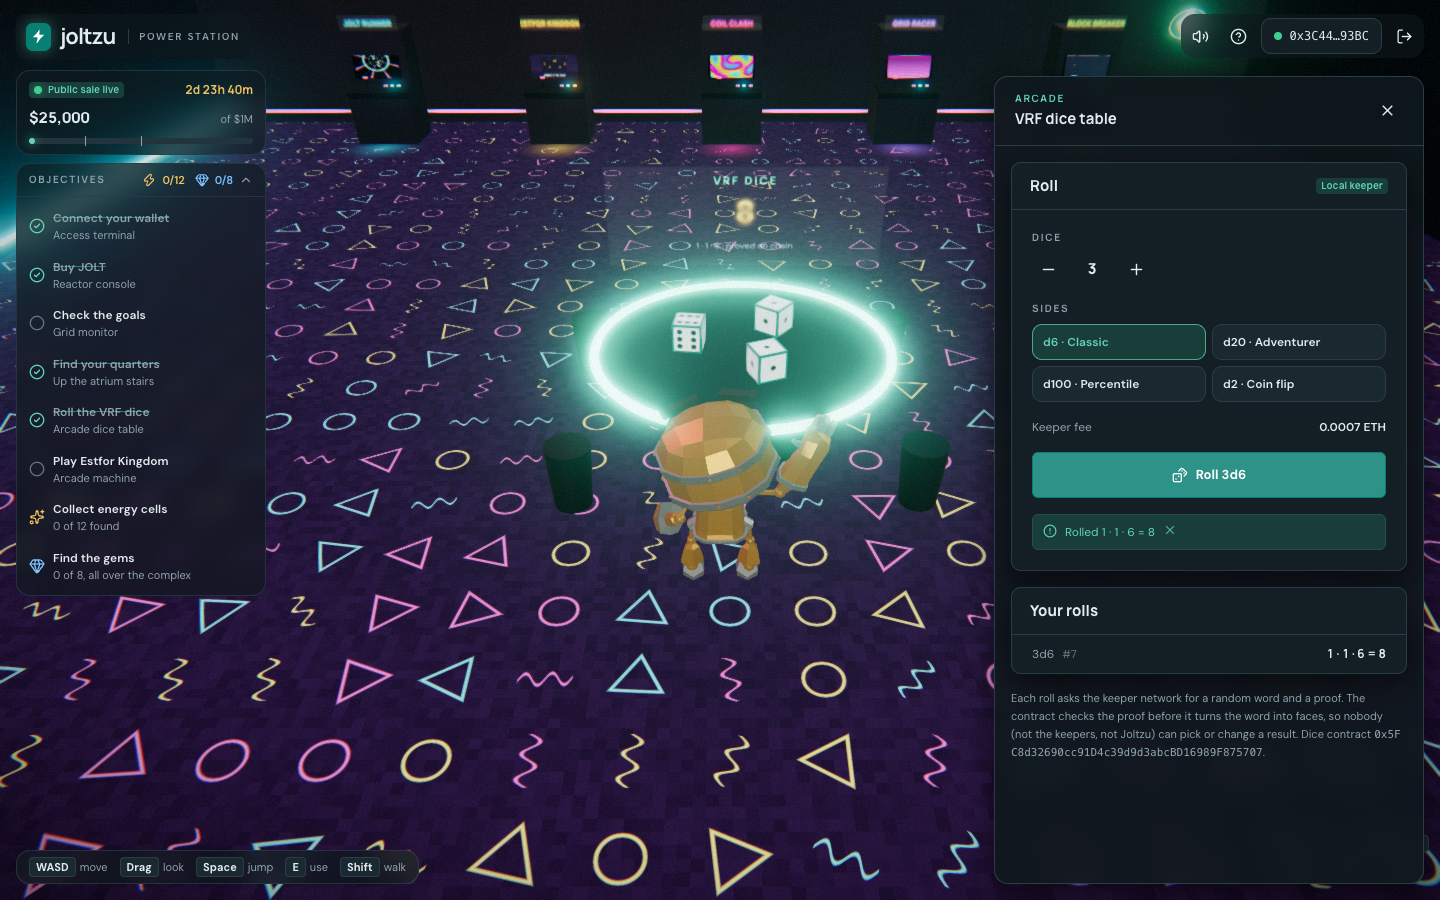The width and height of the screenshot is (1440, 900).
Task: Close the VRF dice table panel
Action: coord(1387,110)
